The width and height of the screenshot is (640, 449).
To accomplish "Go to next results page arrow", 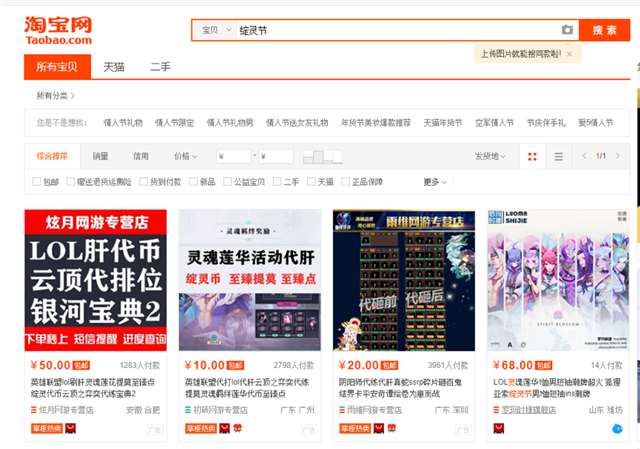I will 618,156.
